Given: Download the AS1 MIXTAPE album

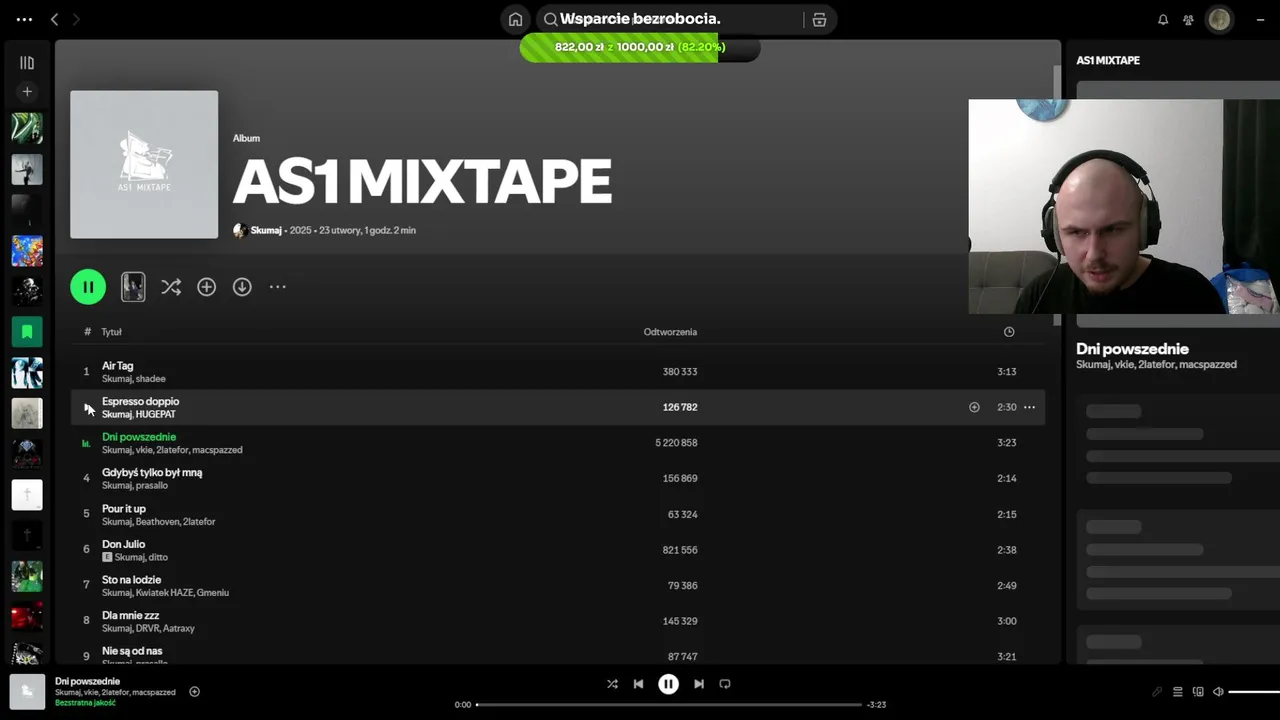Looking at the screenshot, I should (242, 287).
